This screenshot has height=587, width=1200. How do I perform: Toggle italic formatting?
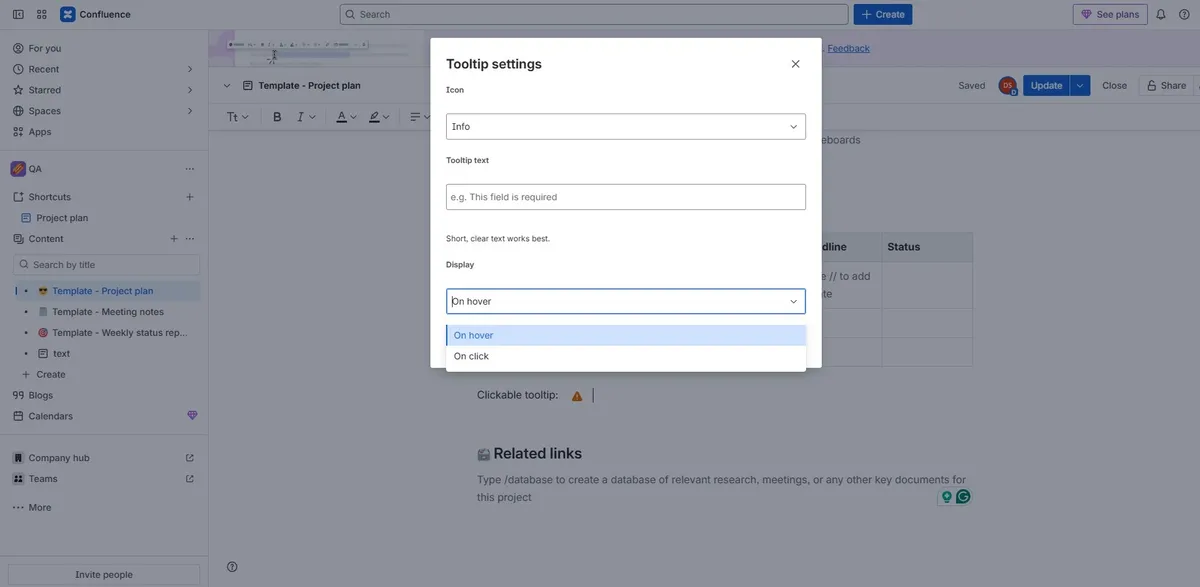pyautogui.click(x=300, y=117)
